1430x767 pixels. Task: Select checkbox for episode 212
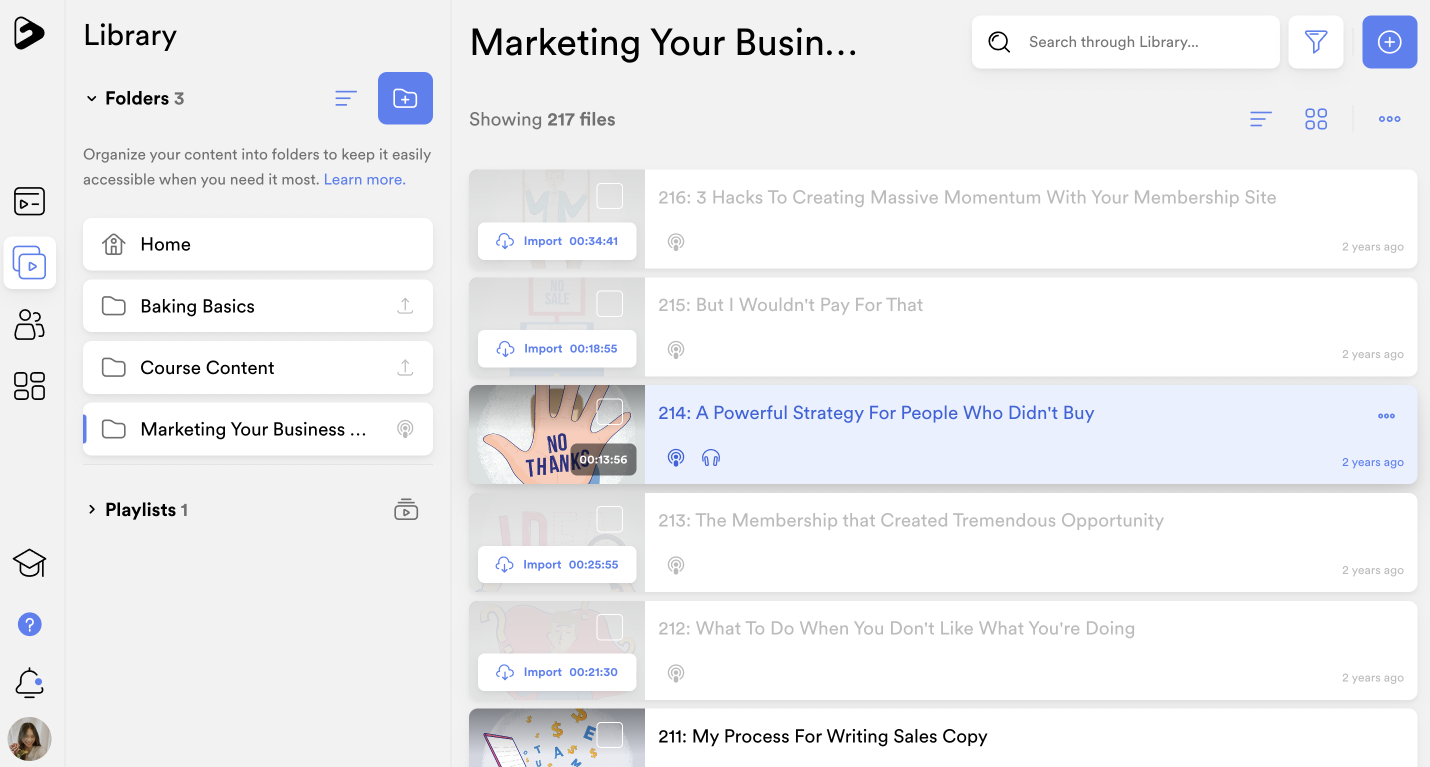[x=610, y=627]
